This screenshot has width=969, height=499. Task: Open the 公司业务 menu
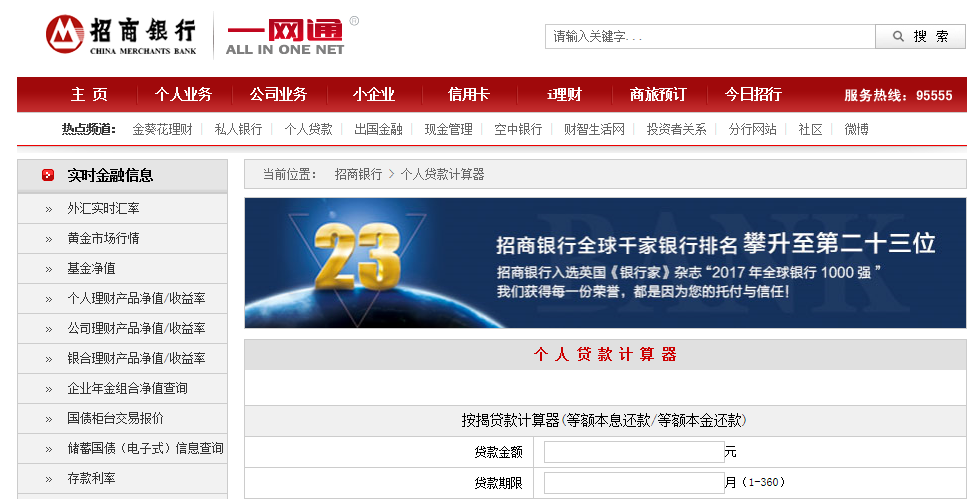tap(279, 95)
